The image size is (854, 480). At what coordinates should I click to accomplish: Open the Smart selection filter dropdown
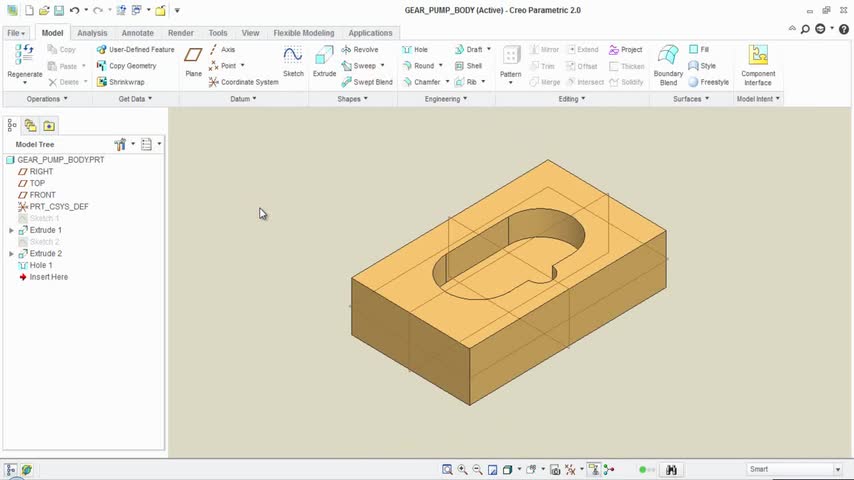[x=838, y=469]
